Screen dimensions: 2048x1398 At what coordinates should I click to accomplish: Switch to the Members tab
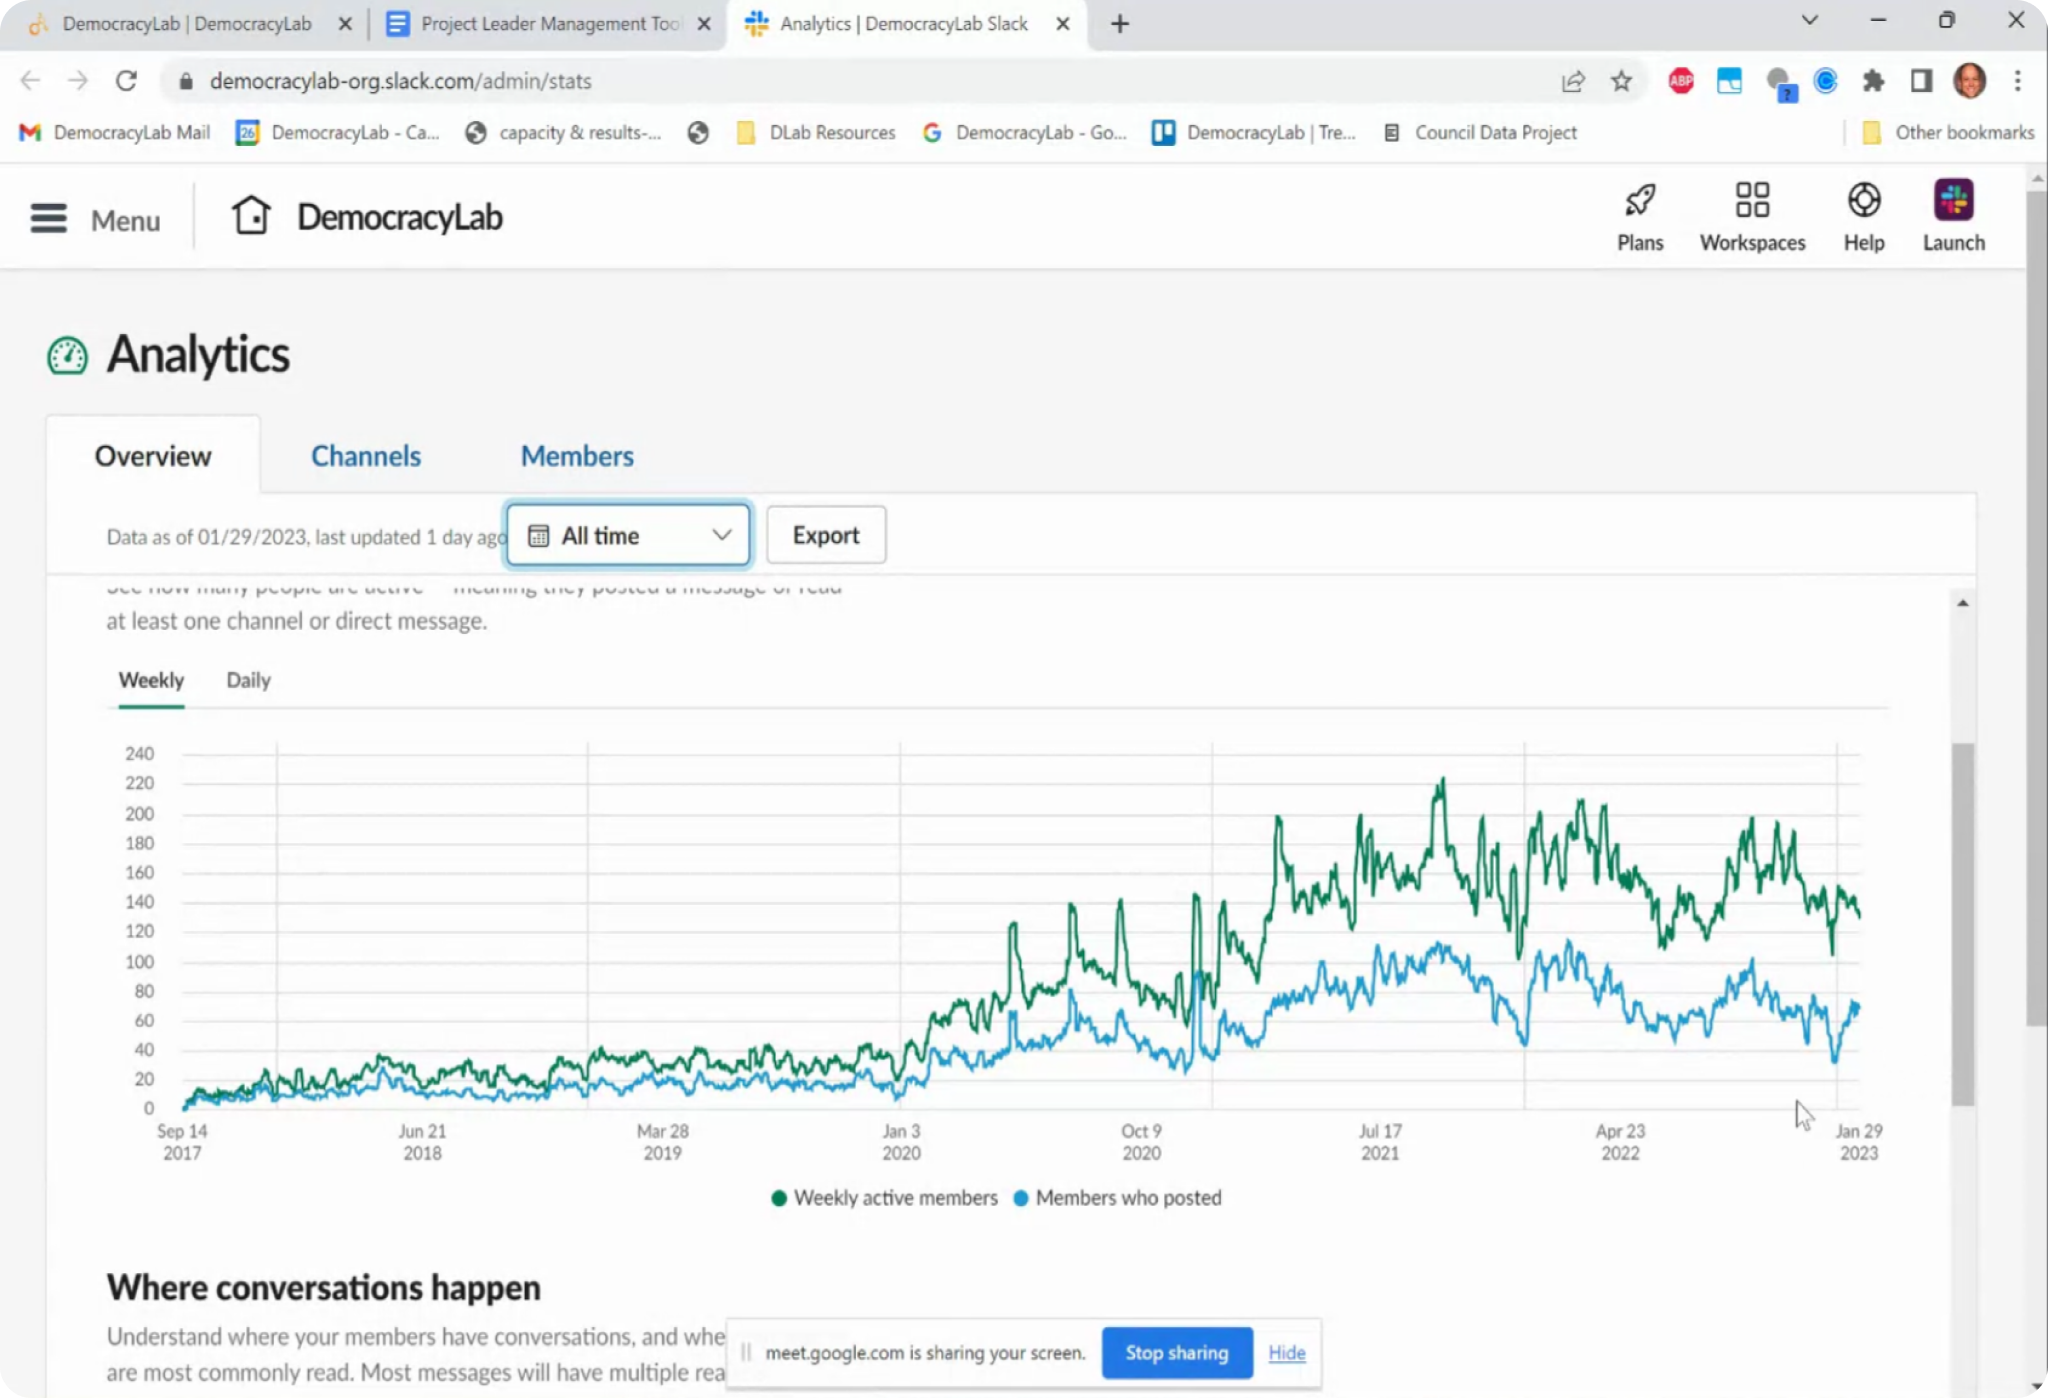(577, 456)
